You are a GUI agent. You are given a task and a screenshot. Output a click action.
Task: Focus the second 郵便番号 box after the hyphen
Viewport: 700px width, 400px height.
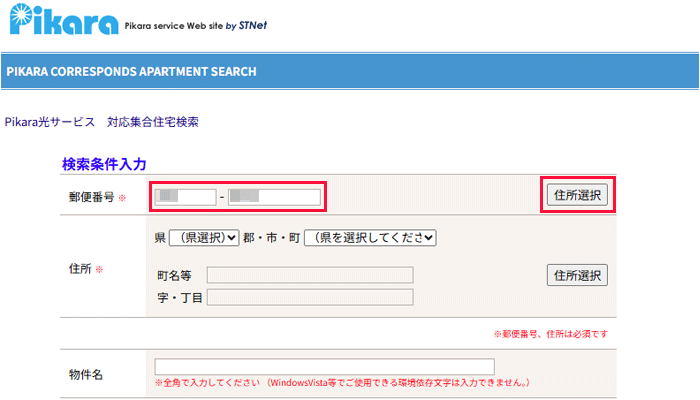274,196
